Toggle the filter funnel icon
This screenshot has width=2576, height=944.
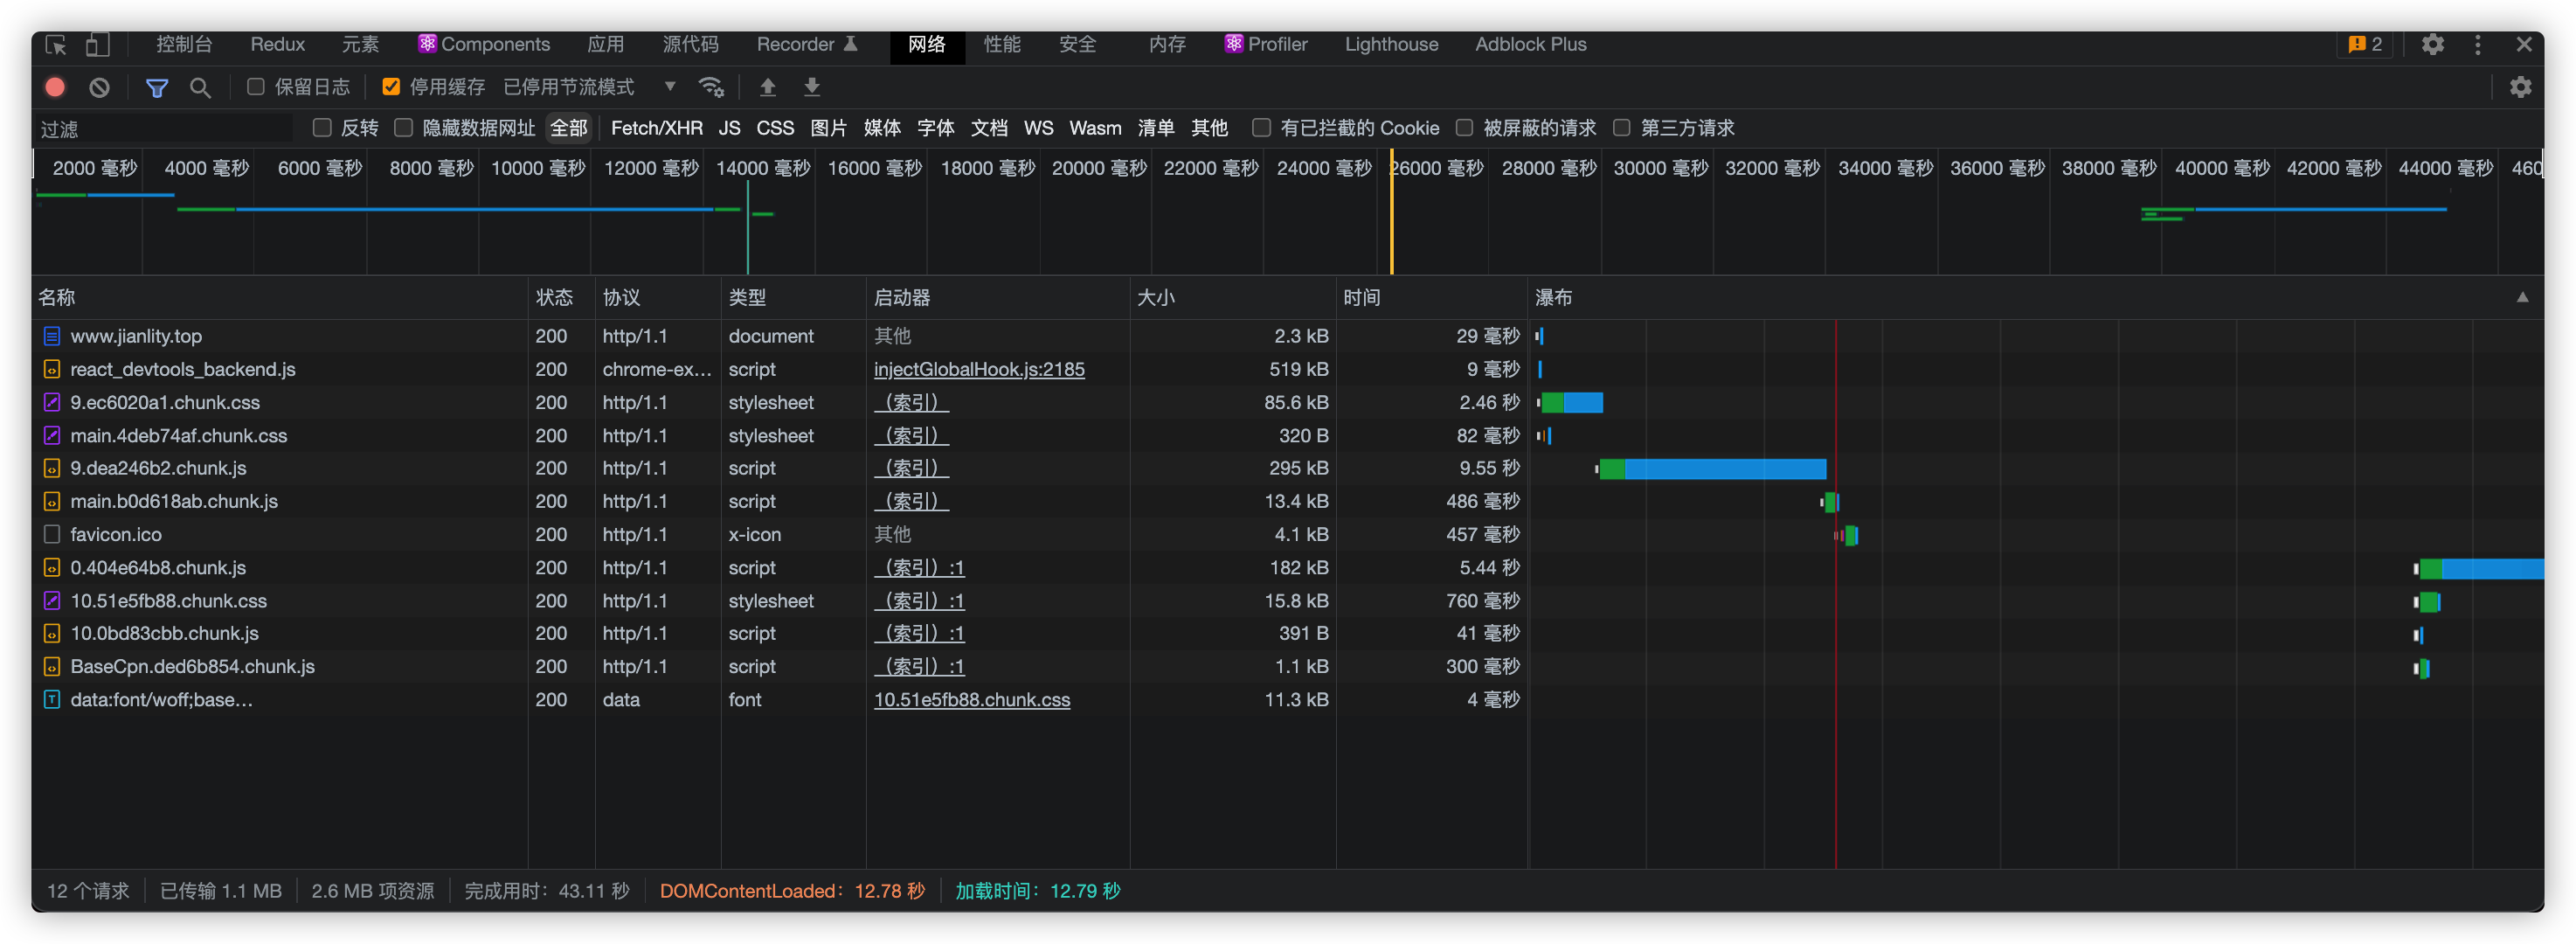(156, 87)
